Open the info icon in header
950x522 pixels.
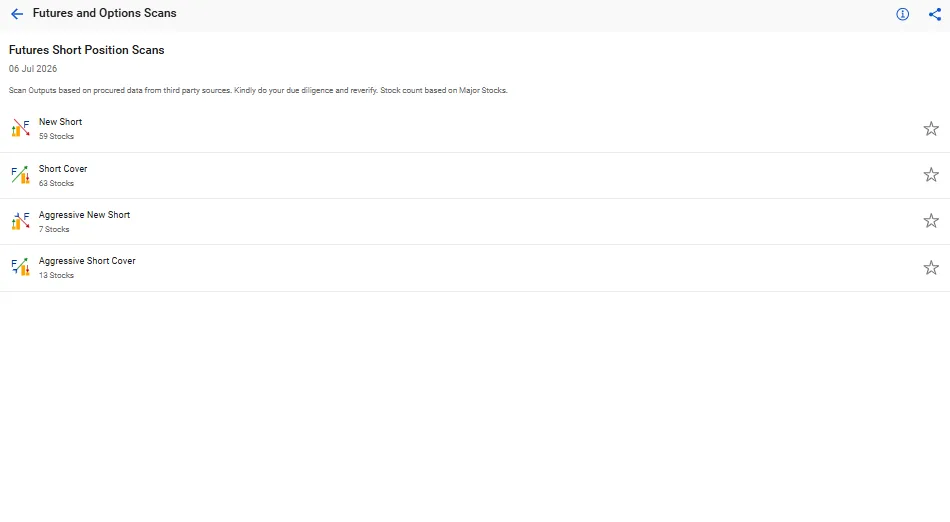coord(903,14)
